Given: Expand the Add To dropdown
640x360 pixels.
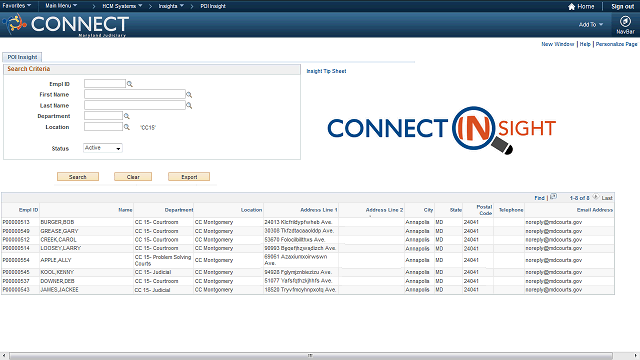Looking at the screenshot, I should [x=591, y=24].
